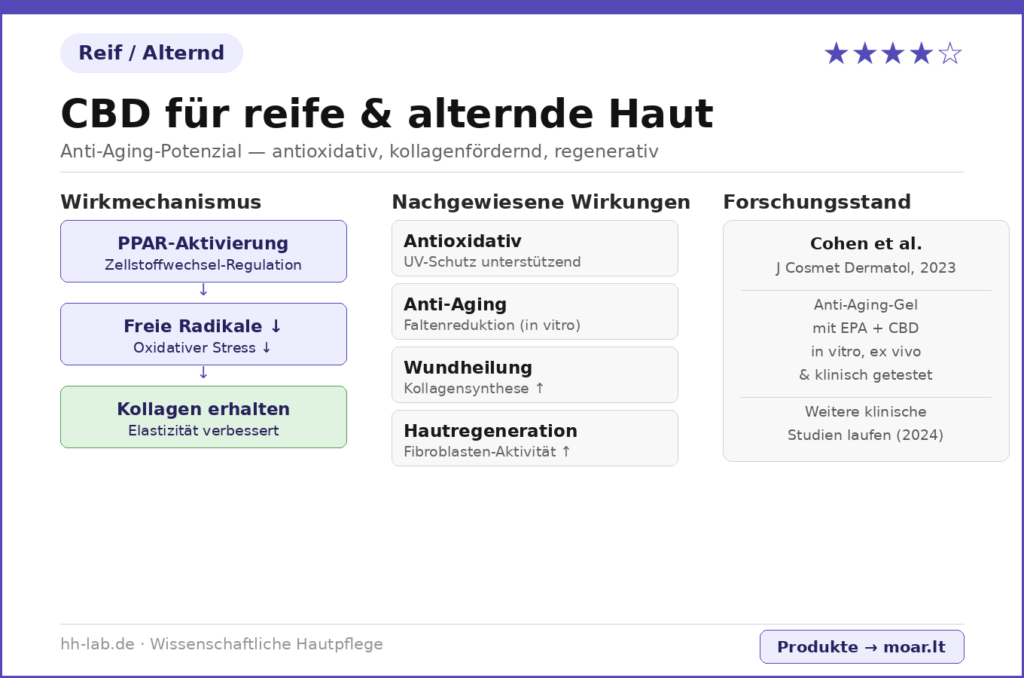The height and width of the screenshot is (678, 1024).
Task: Click the Cohen et al. citation
Action: click(865, 244)
